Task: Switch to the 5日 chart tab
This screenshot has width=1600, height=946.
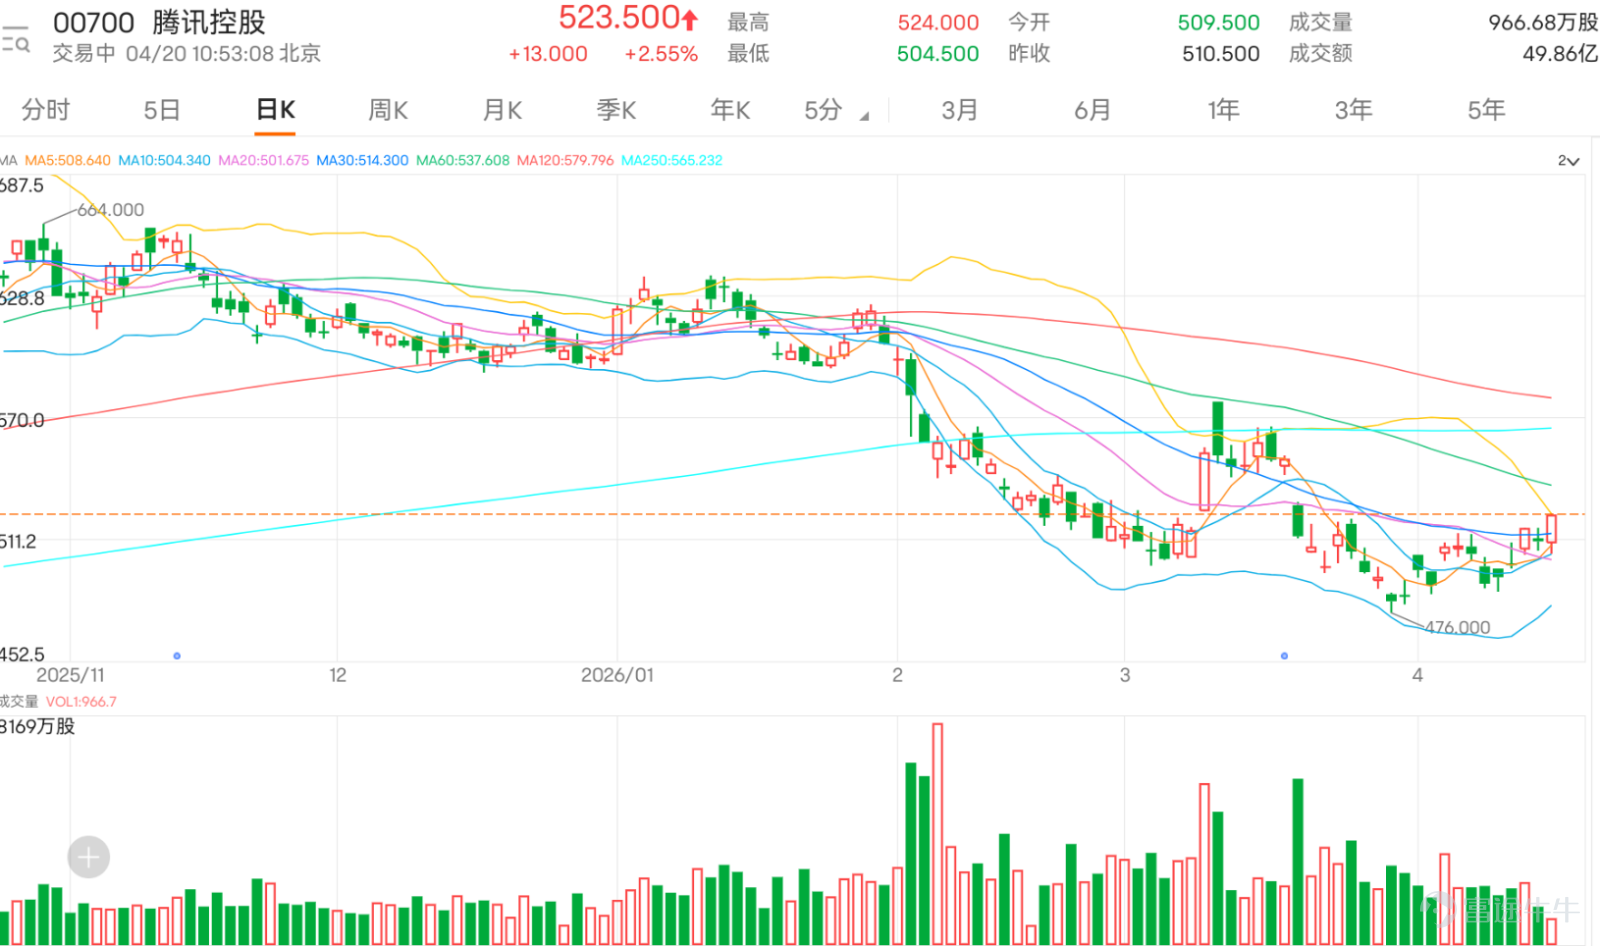Action: 161,109
